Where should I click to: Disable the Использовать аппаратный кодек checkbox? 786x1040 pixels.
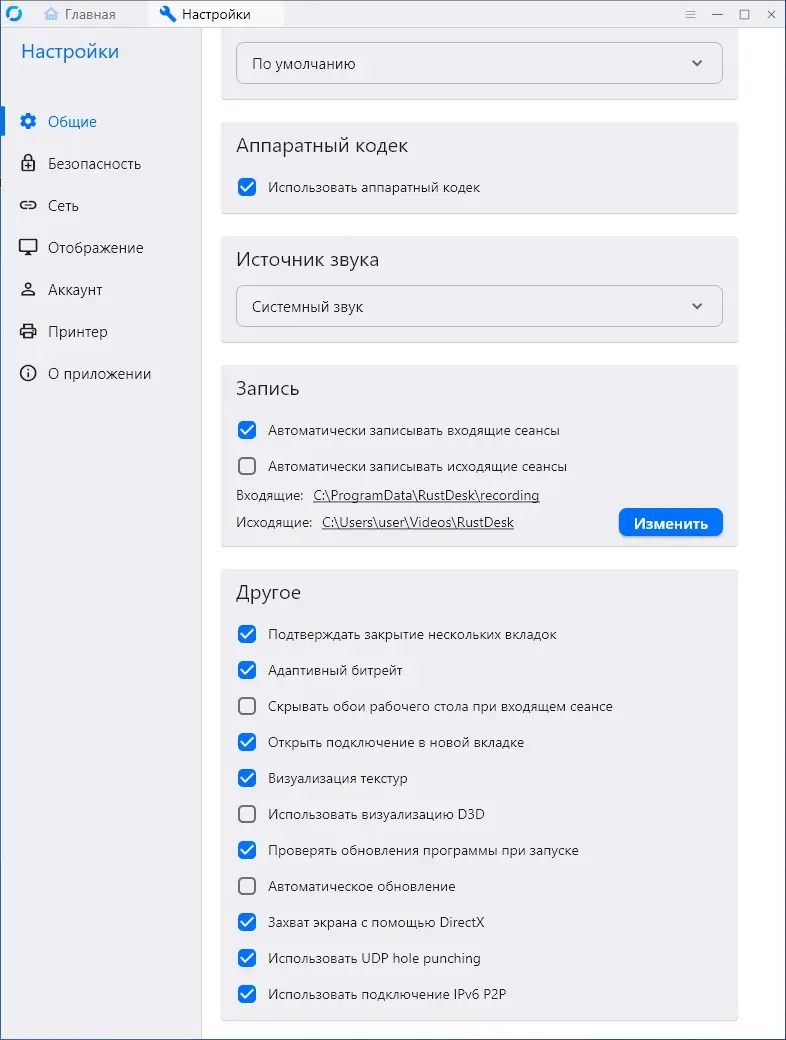click(247, 187)
